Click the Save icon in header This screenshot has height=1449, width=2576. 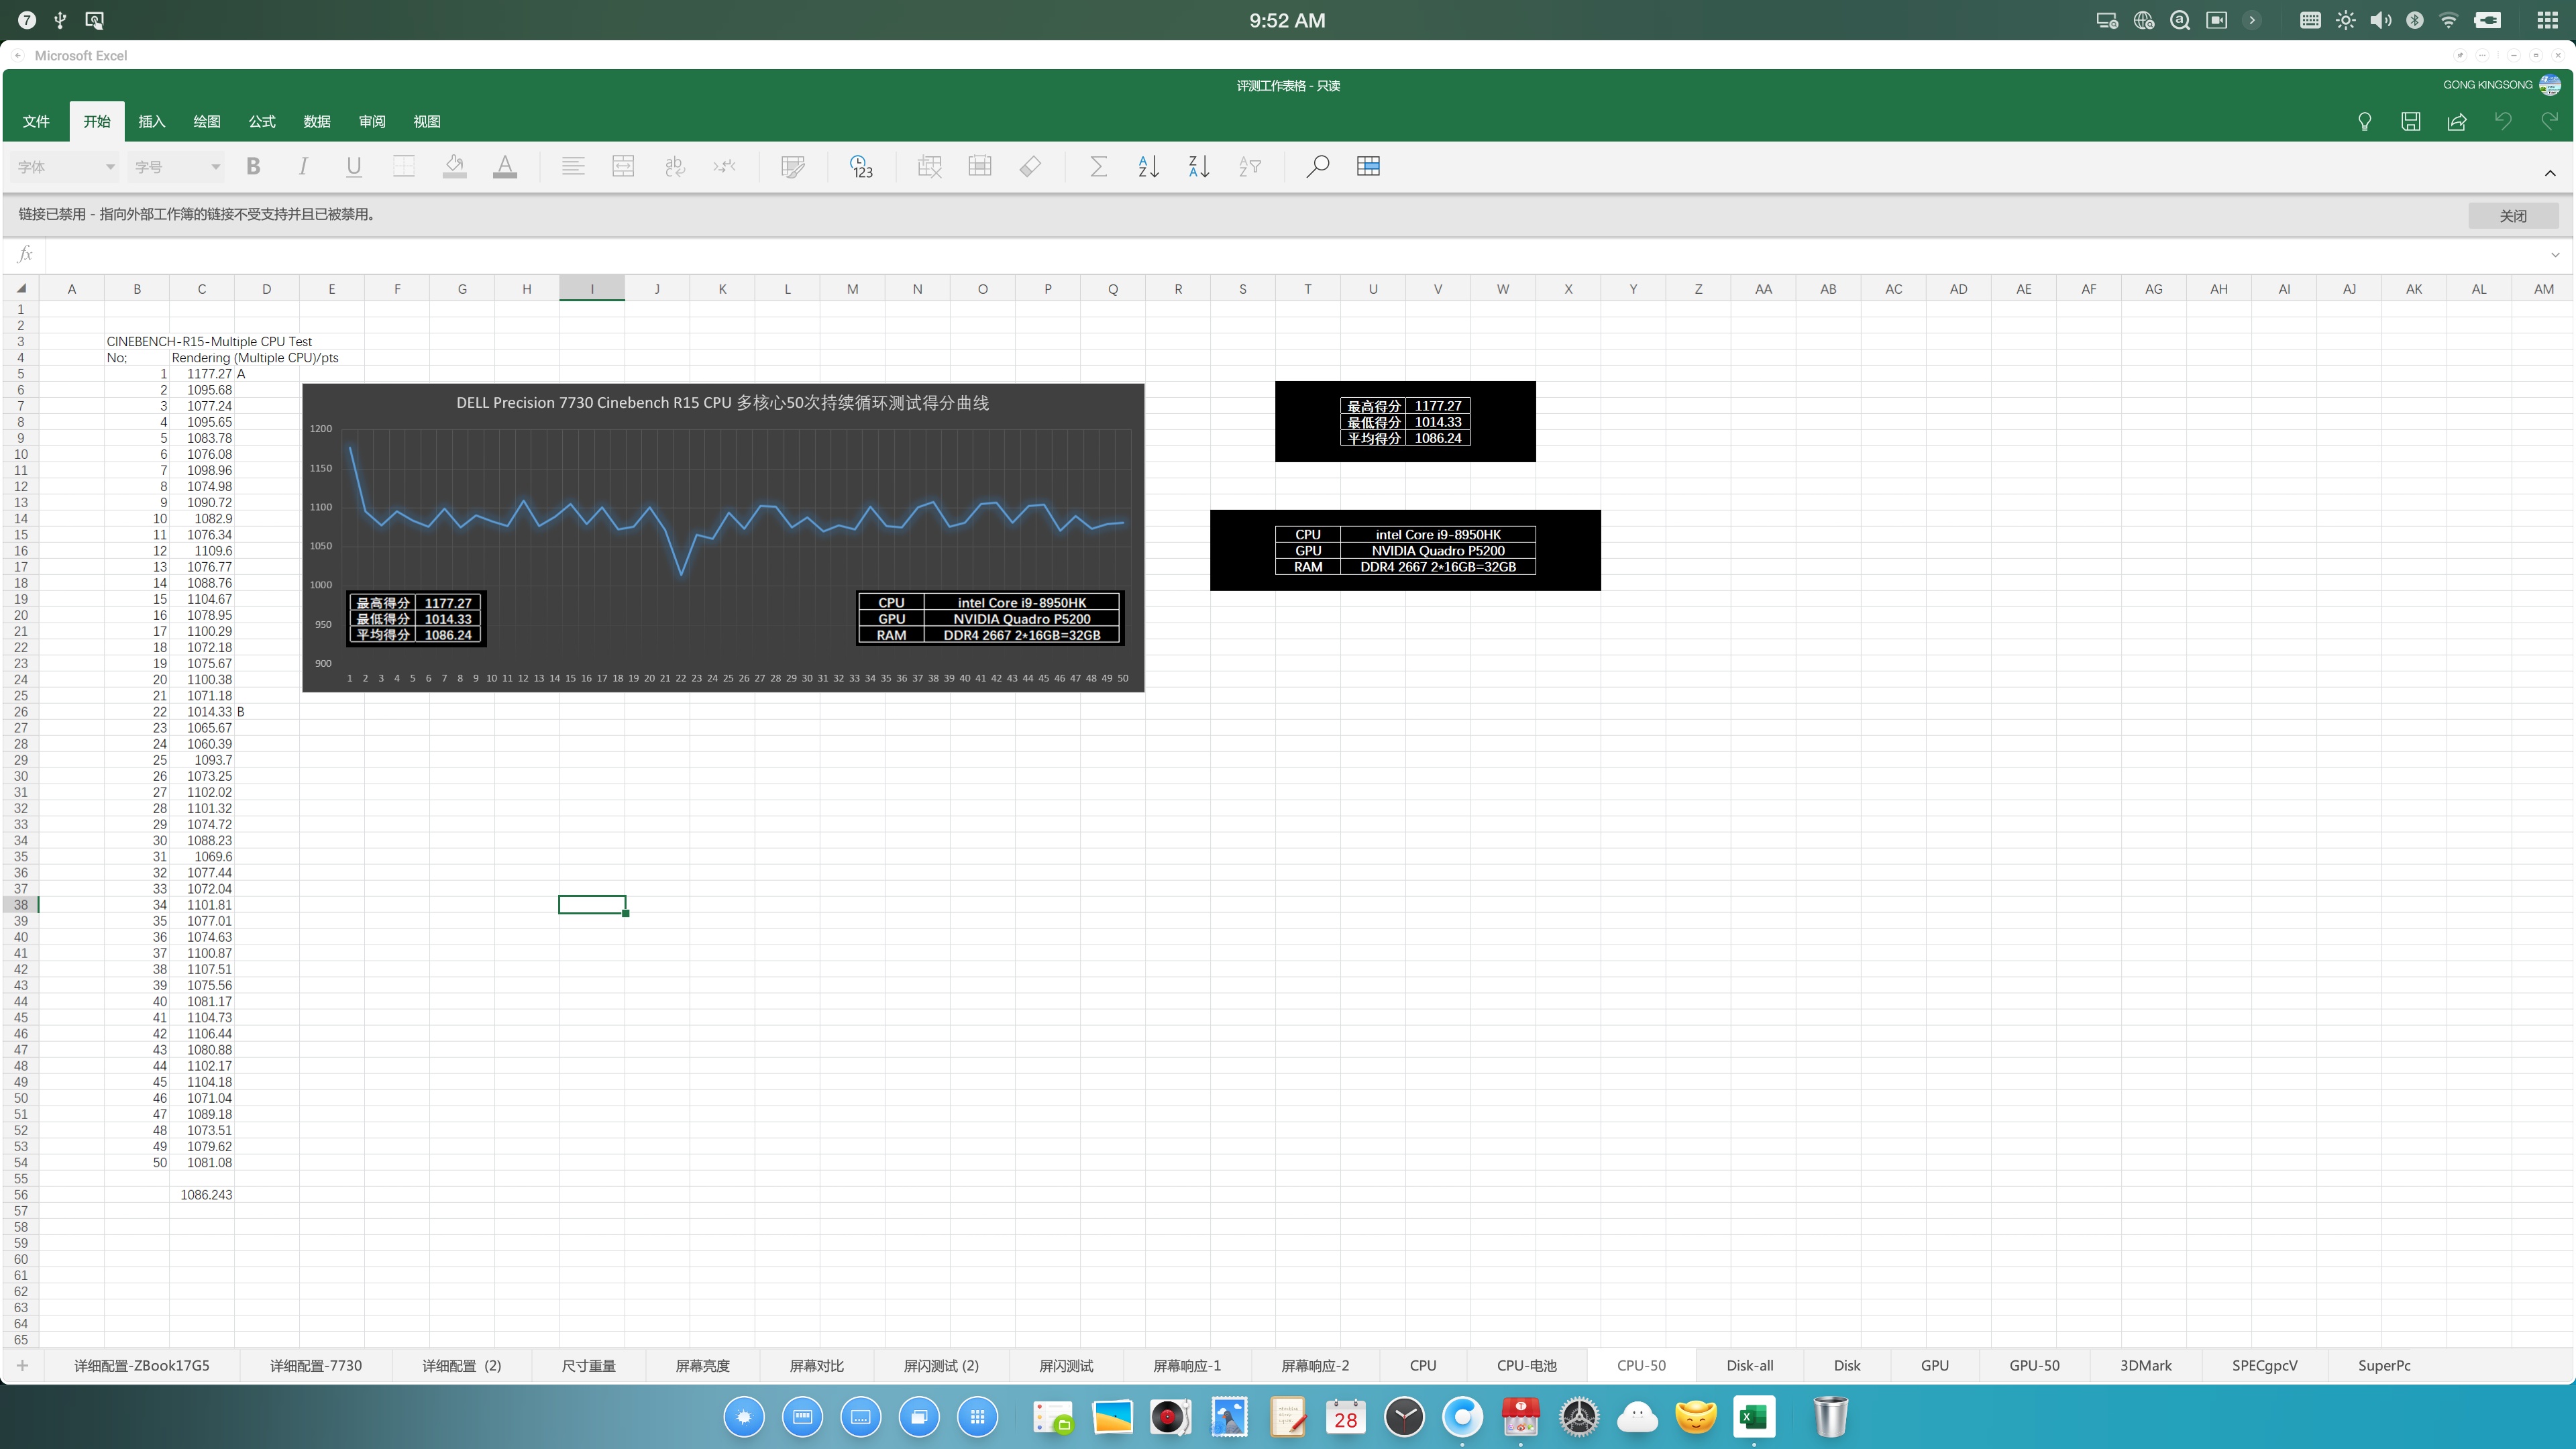[x=2410, y=122]
